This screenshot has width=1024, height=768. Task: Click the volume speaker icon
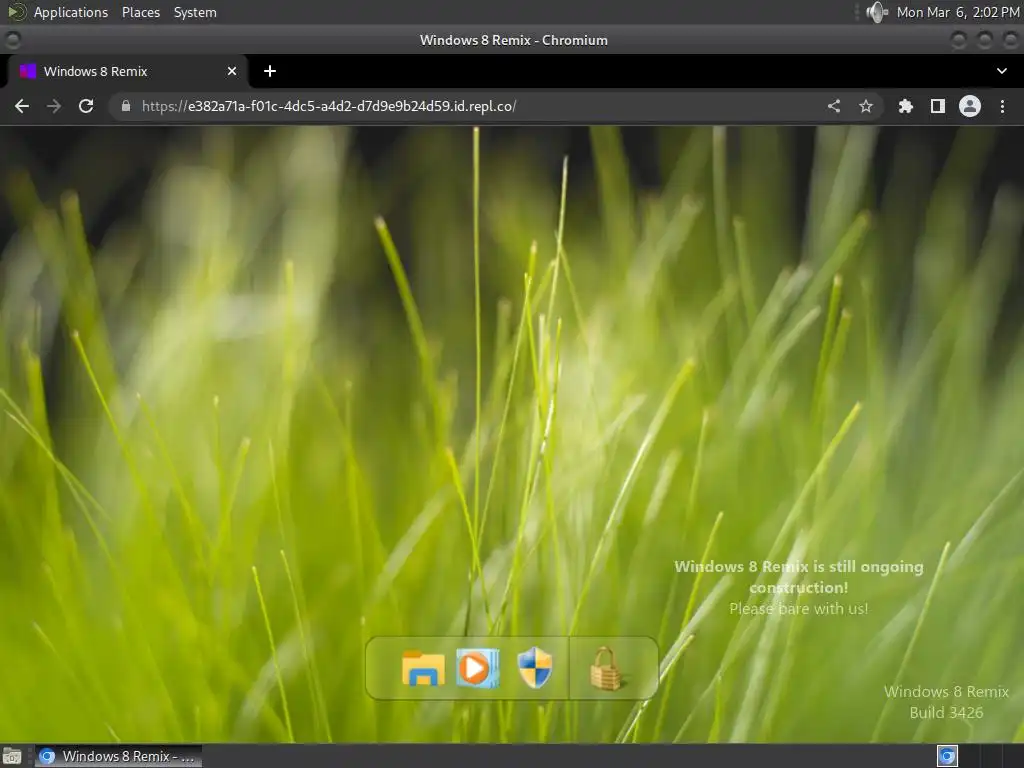pyautogui.click(x=876, y=12)
